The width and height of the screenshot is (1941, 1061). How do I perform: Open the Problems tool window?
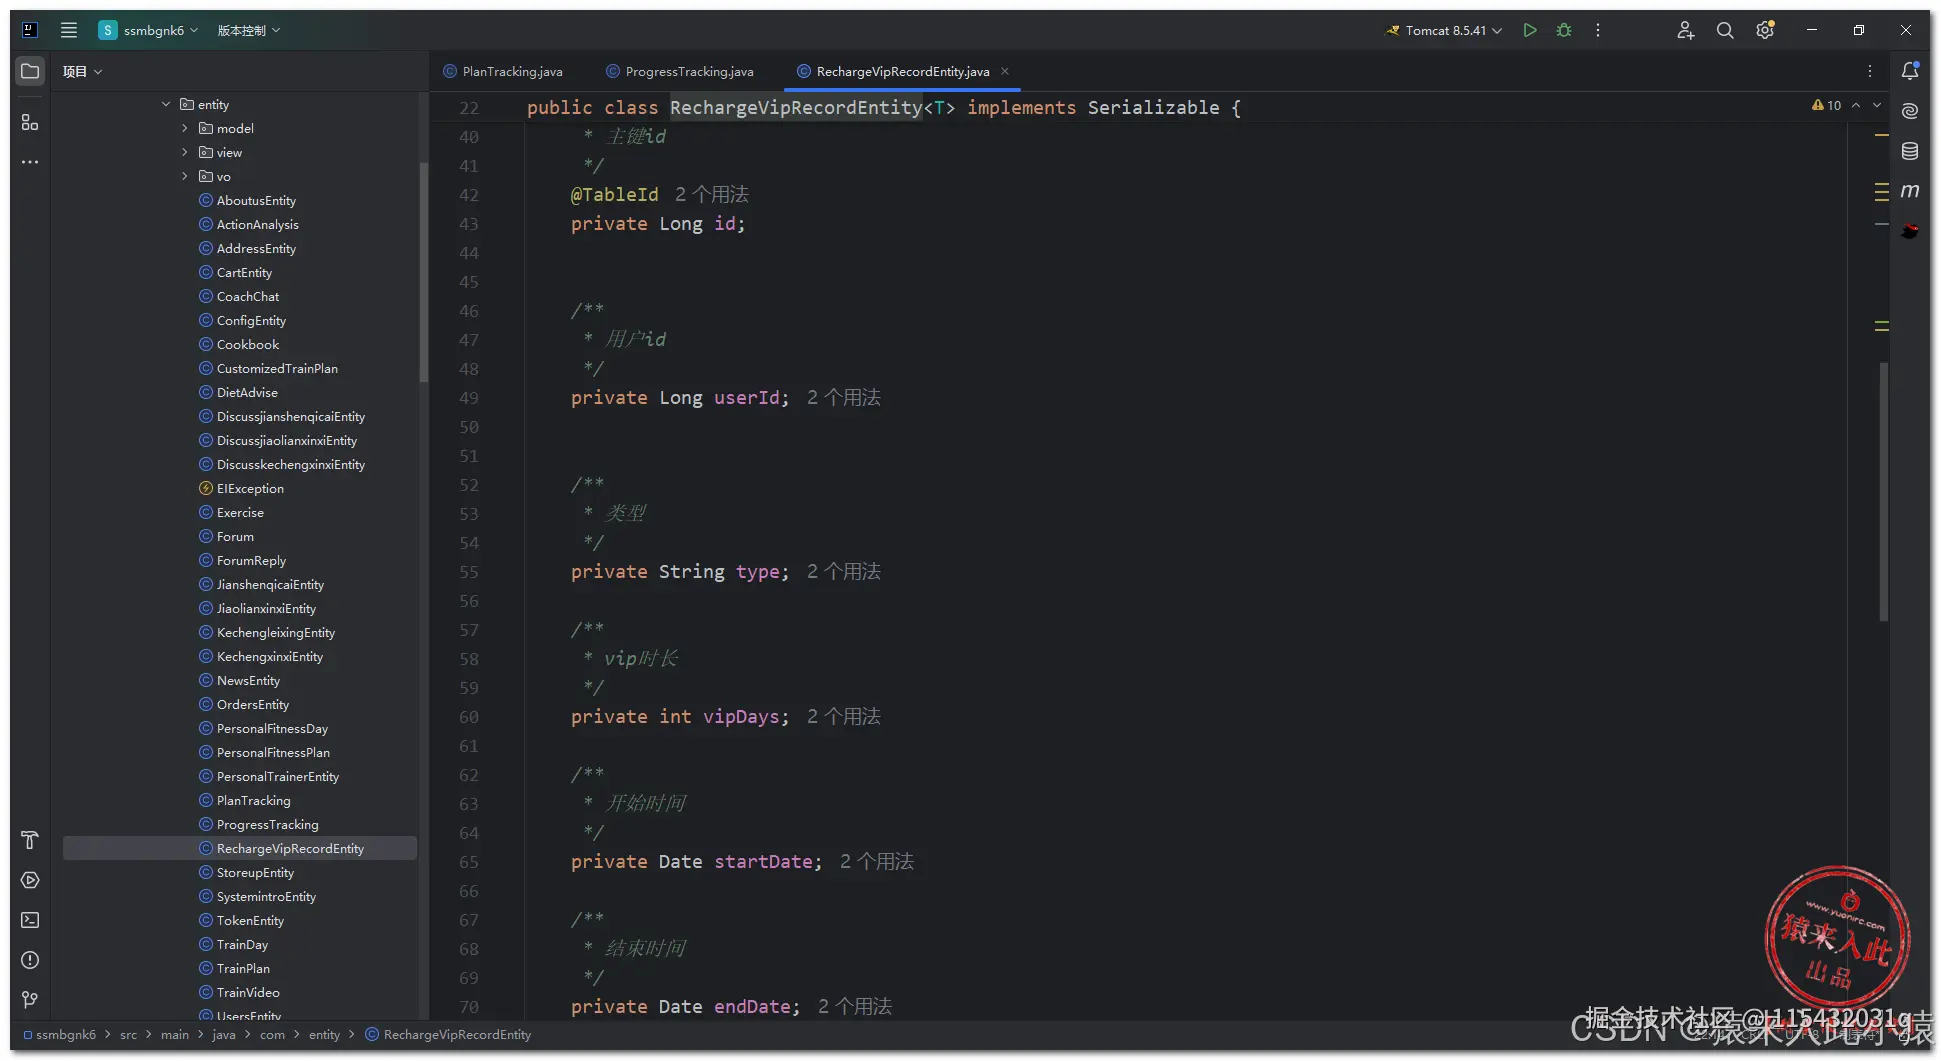point(30,960)
